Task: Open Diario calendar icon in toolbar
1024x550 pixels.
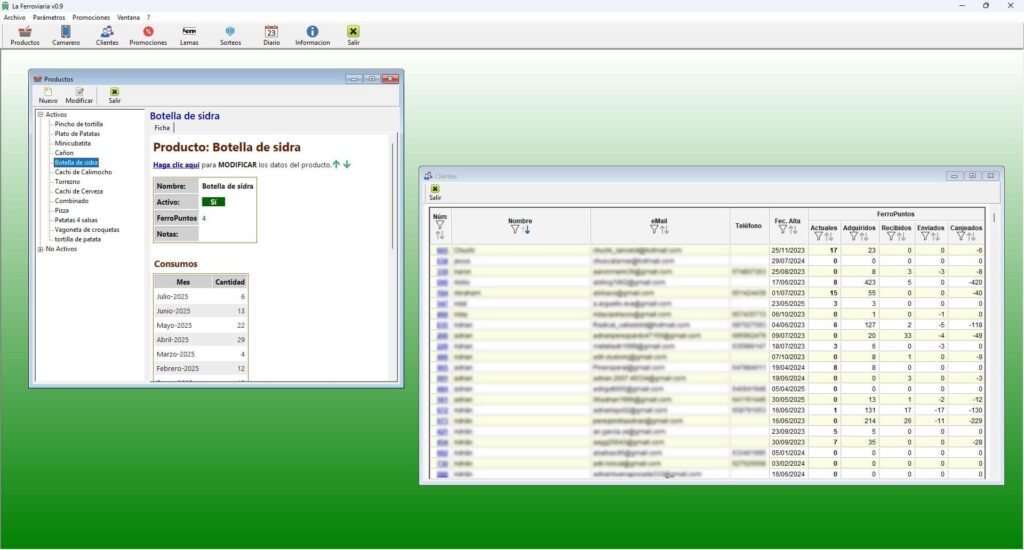Action: pyautogui.click(x=271, y=36)
